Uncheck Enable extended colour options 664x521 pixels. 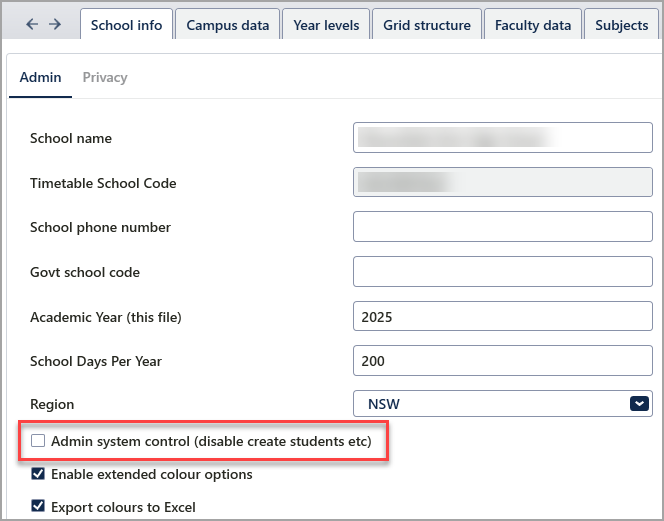pos(39,474)
